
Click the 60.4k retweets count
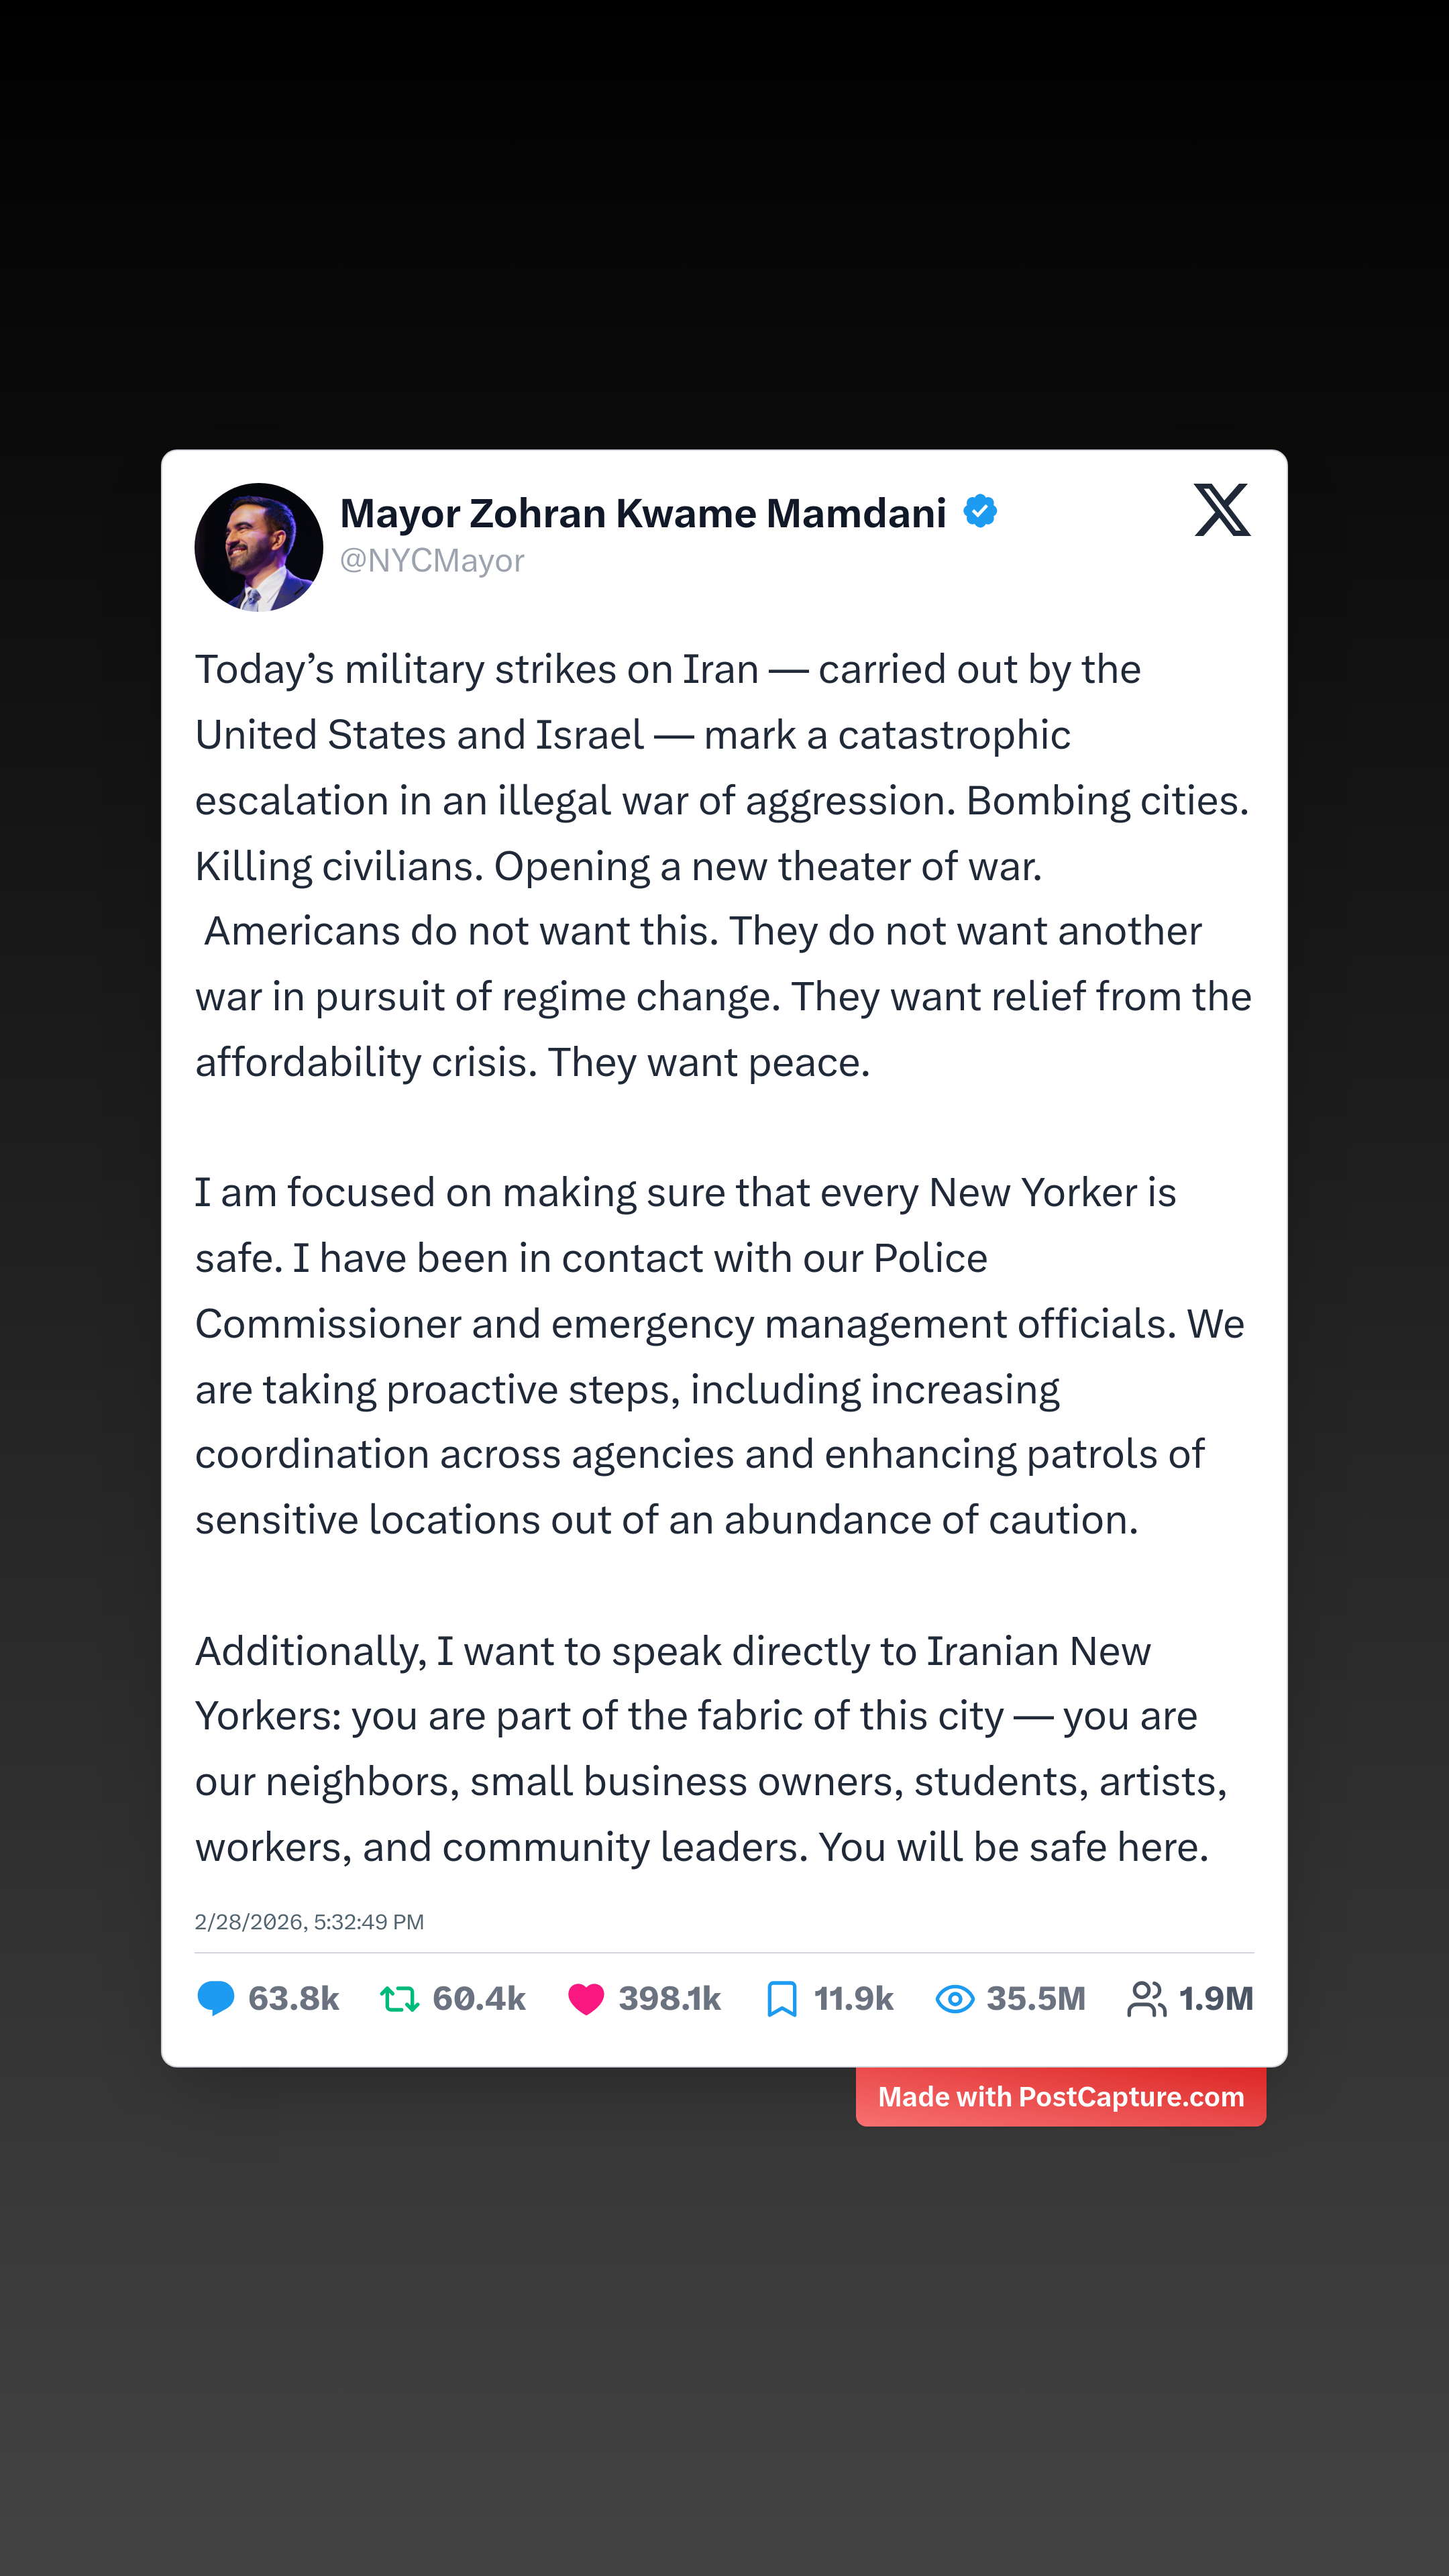478,1998
